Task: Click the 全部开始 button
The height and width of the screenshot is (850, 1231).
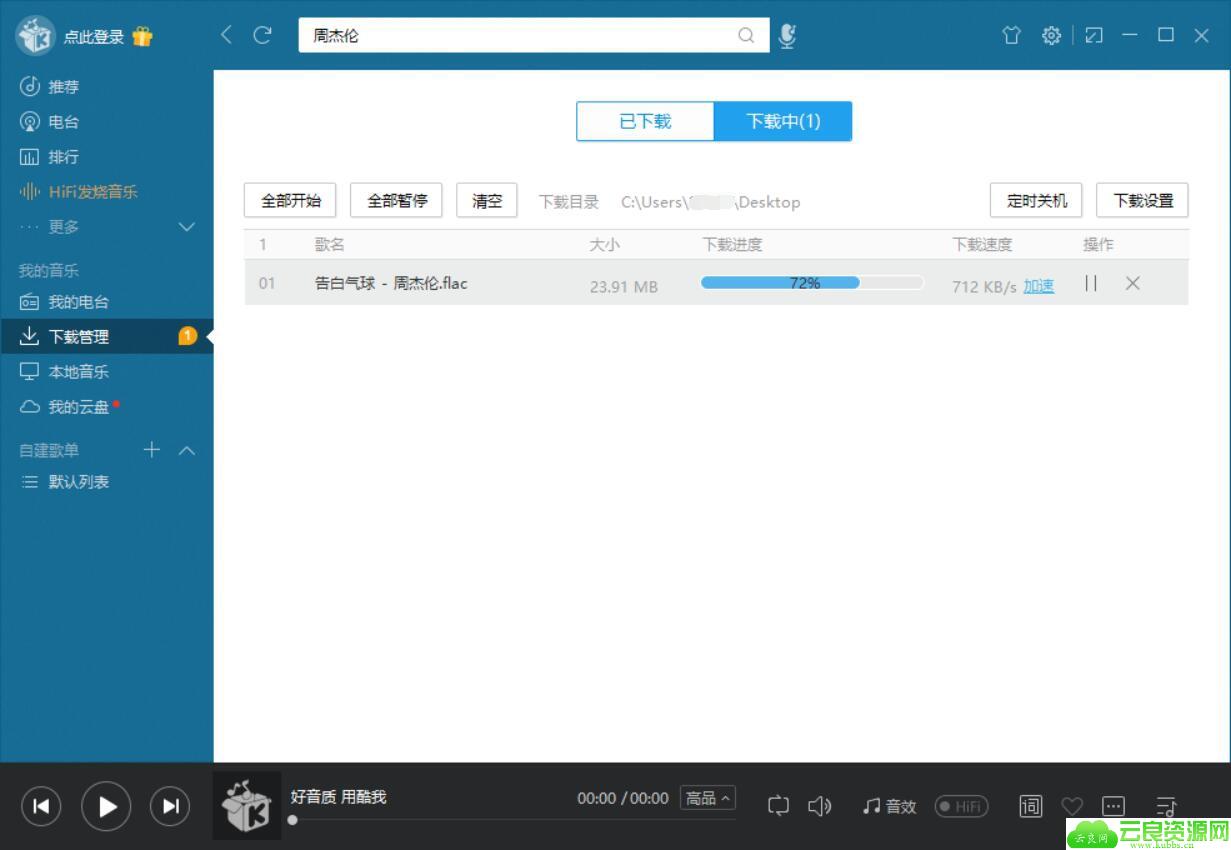Action: [291, 200]
